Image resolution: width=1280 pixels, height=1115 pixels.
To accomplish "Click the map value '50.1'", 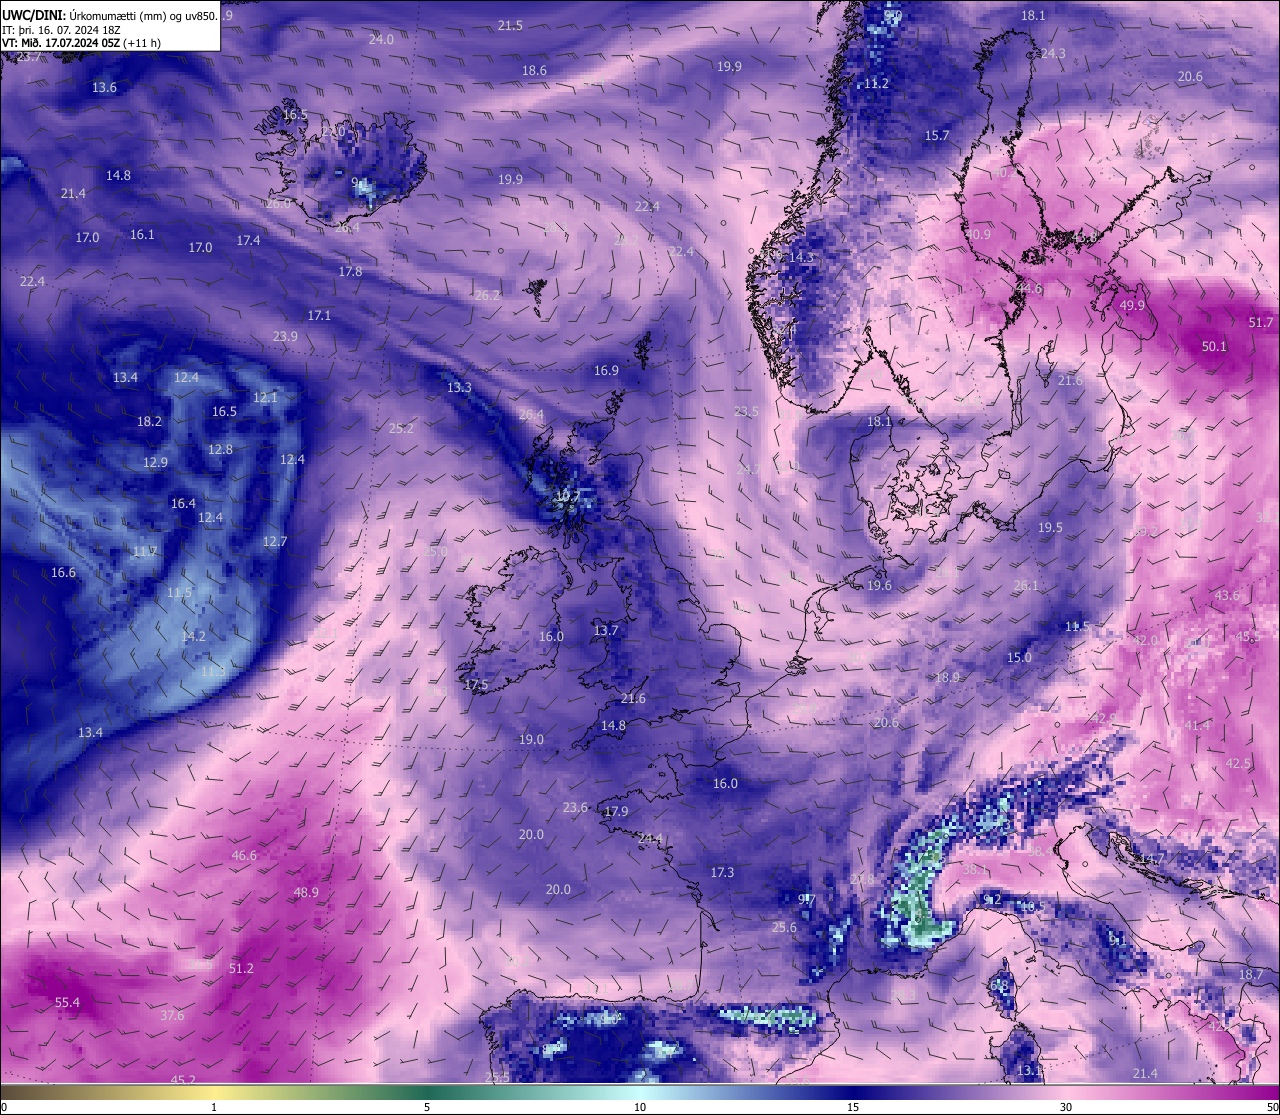I will click(x=1214, y=346).
